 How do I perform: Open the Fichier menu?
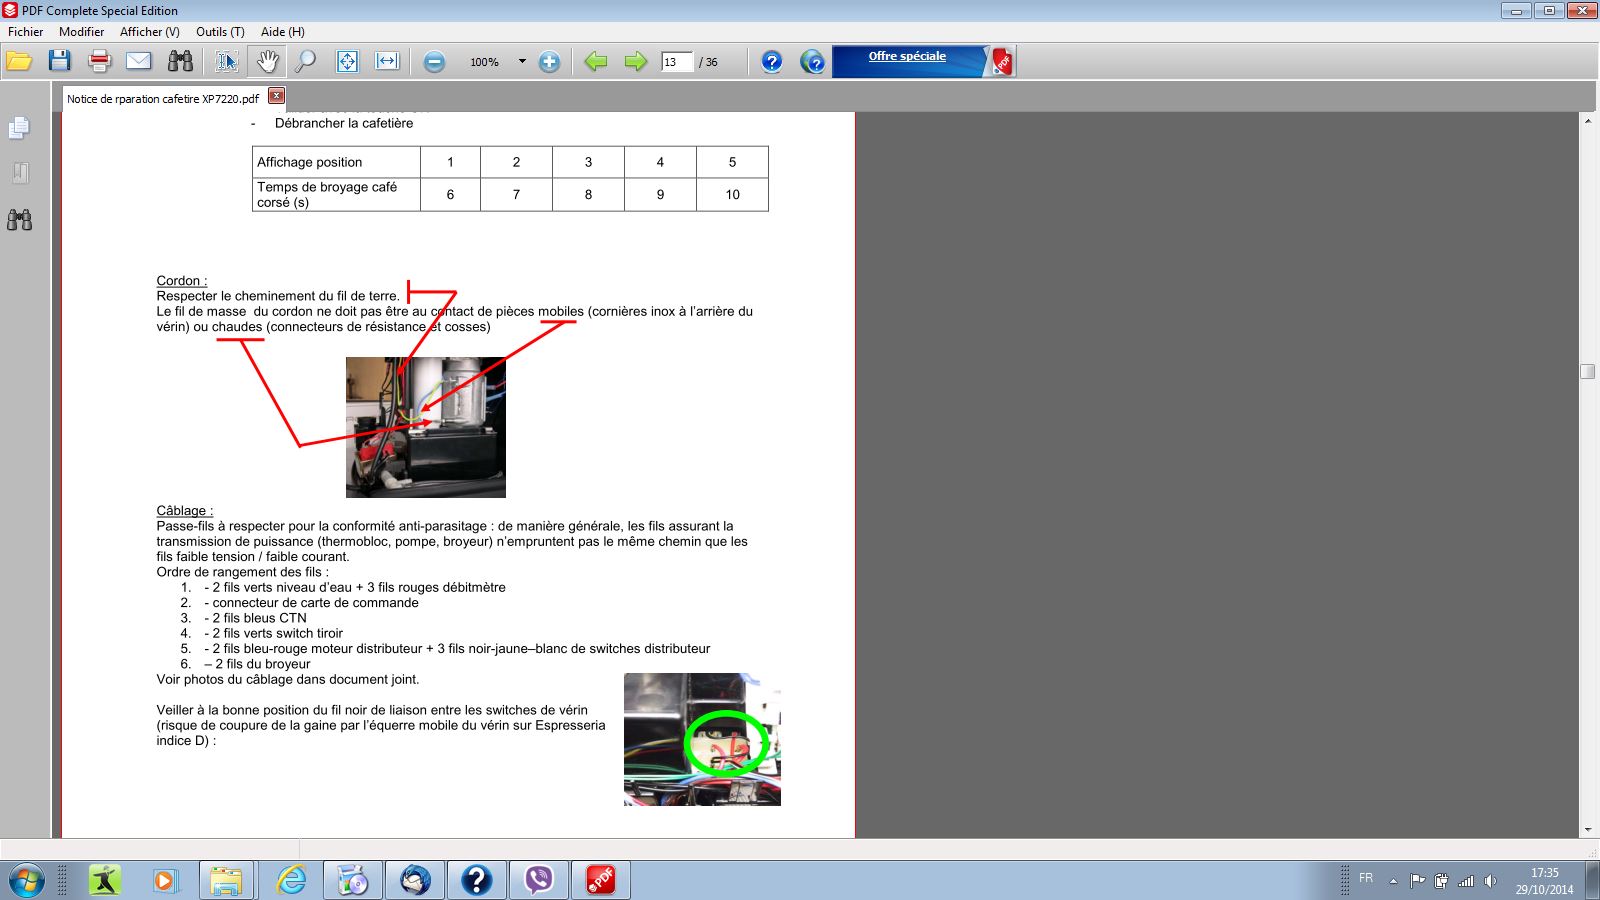[x=26, y=32]
